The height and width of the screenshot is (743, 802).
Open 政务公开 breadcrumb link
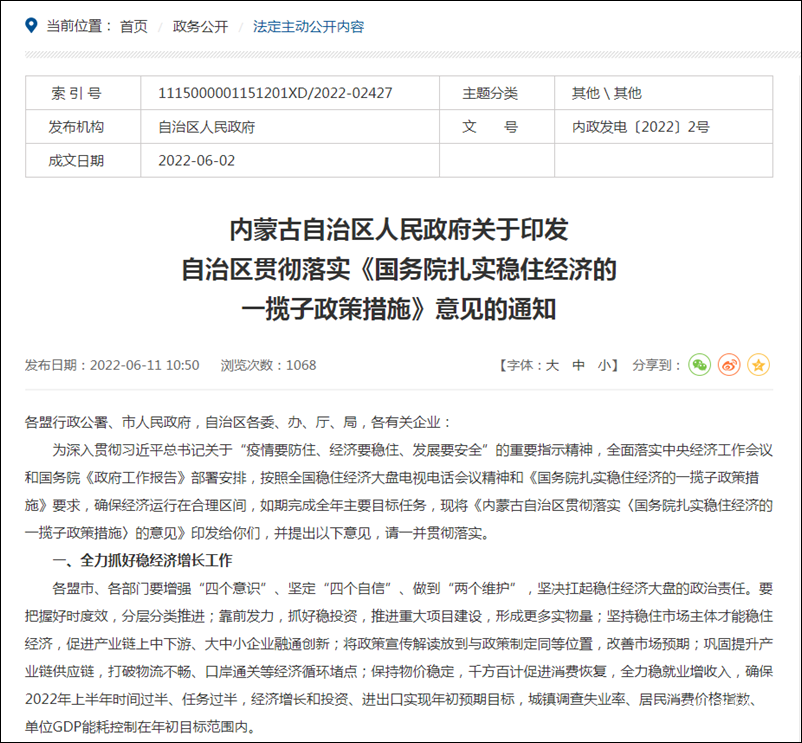(x=200, y=27)
